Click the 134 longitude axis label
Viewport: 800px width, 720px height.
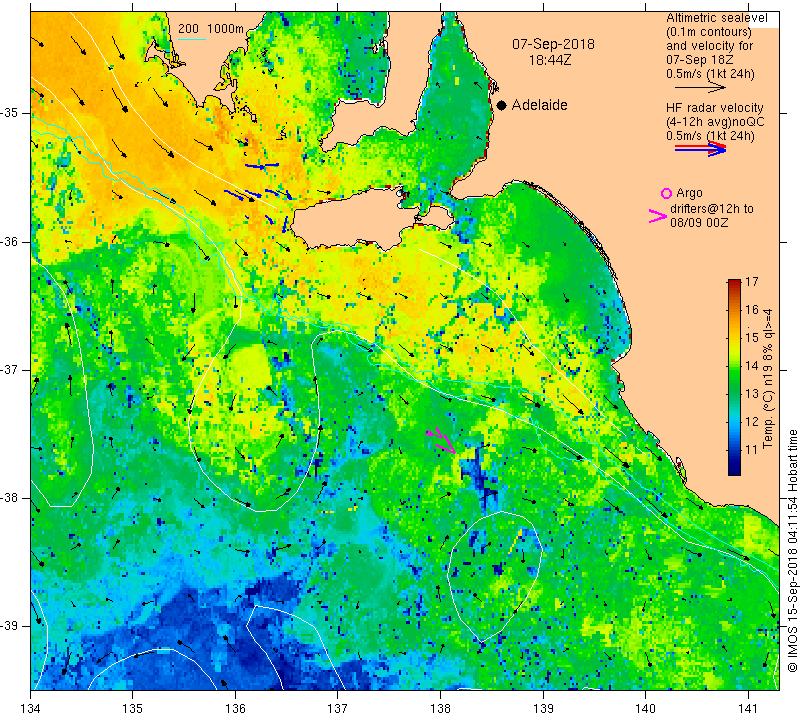(x=31, y=708)
